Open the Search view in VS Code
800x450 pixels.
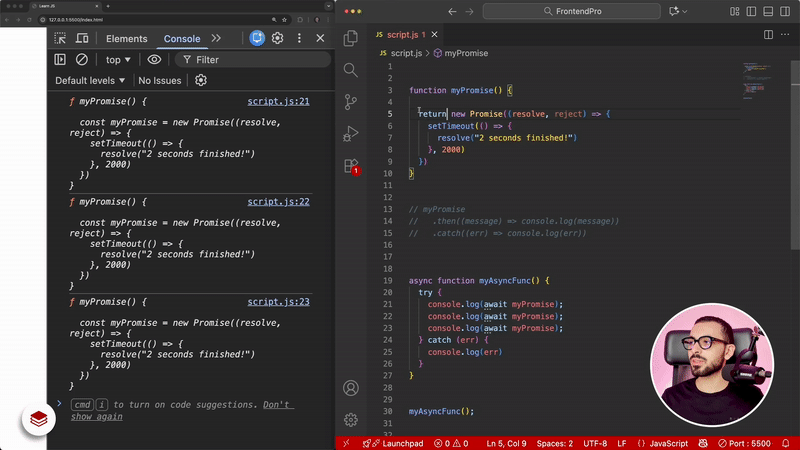point(351,70)
